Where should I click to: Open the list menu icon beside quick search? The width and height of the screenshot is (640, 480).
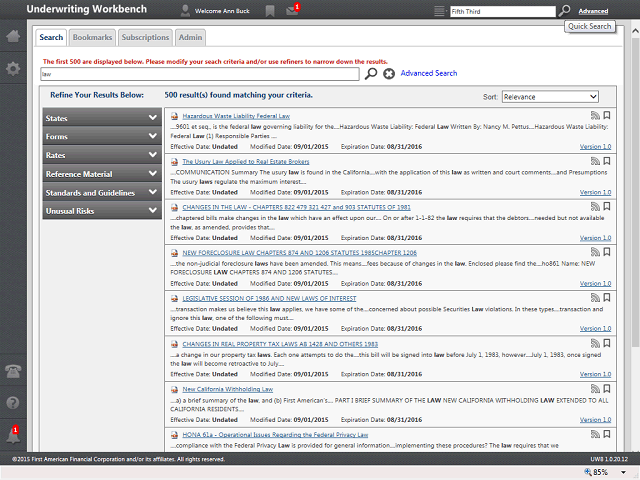click(439, 11)
